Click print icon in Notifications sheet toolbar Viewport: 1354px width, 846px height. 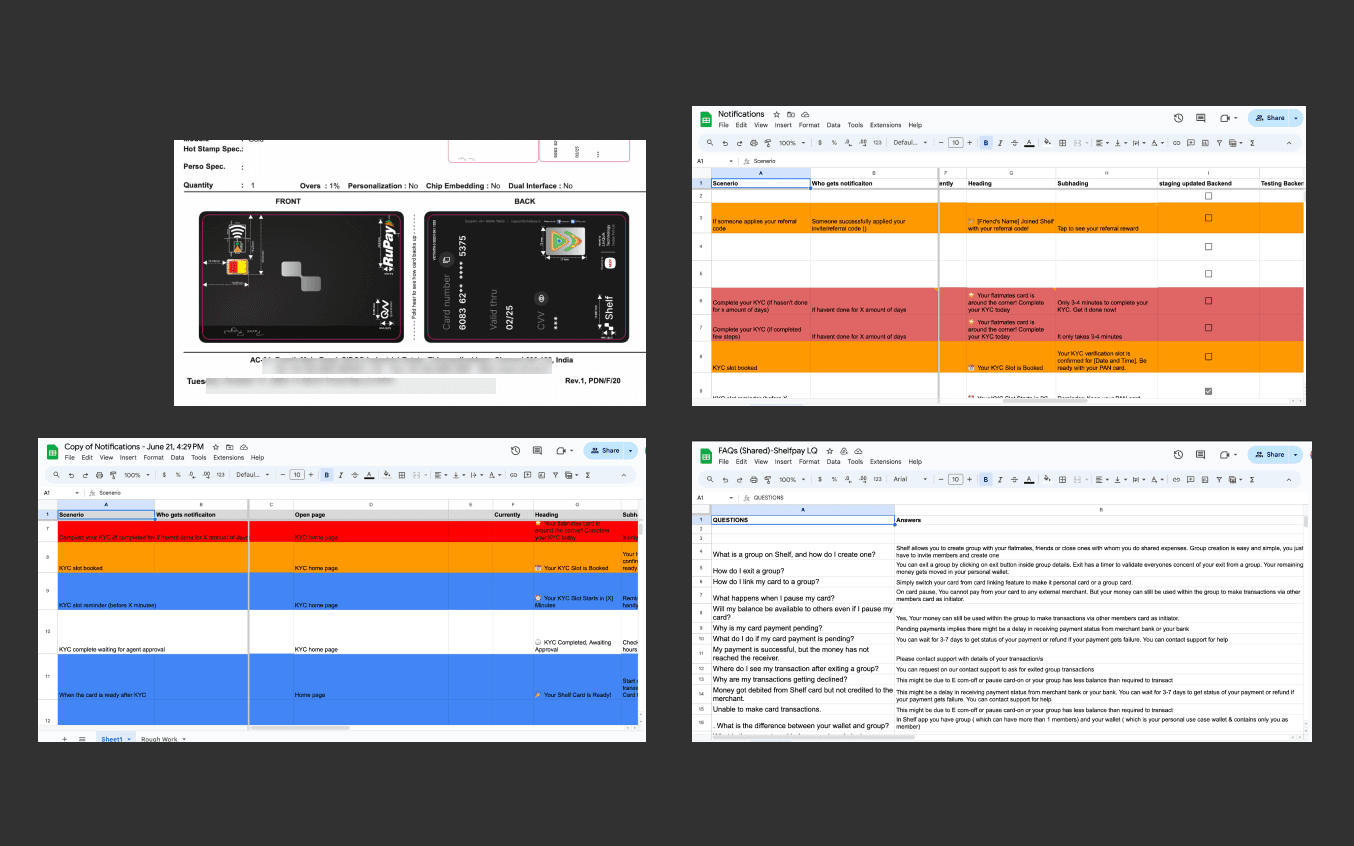[754, 143]
